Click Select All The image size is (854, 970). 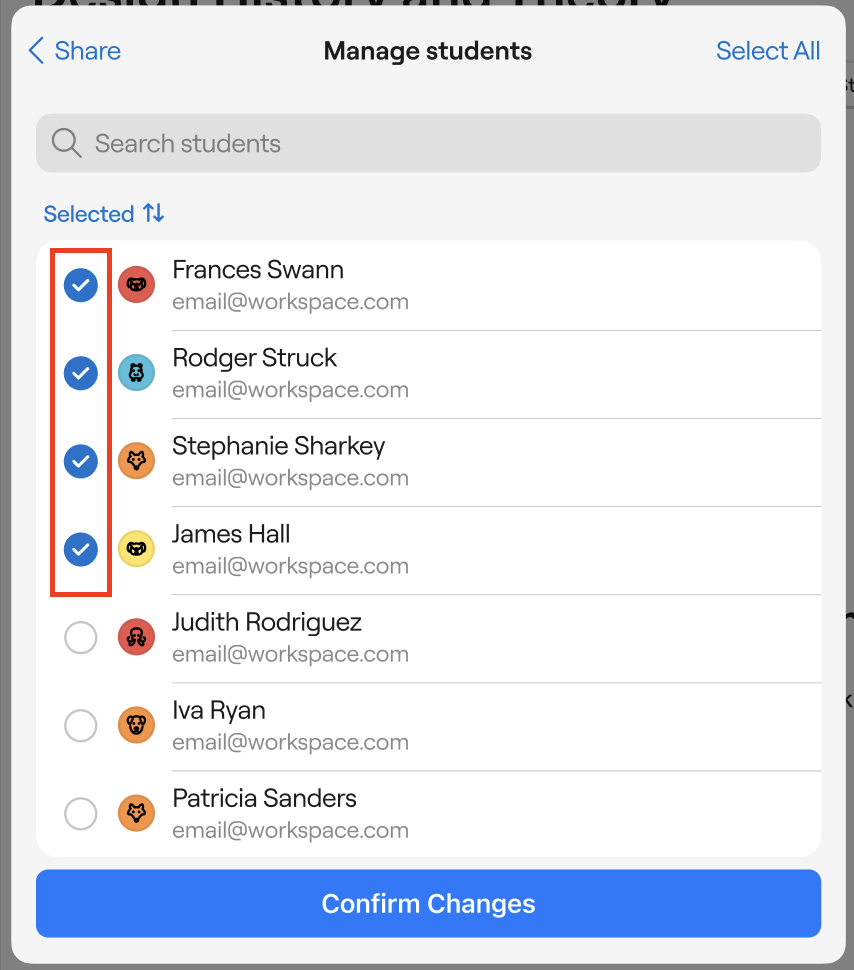point(768,51)
